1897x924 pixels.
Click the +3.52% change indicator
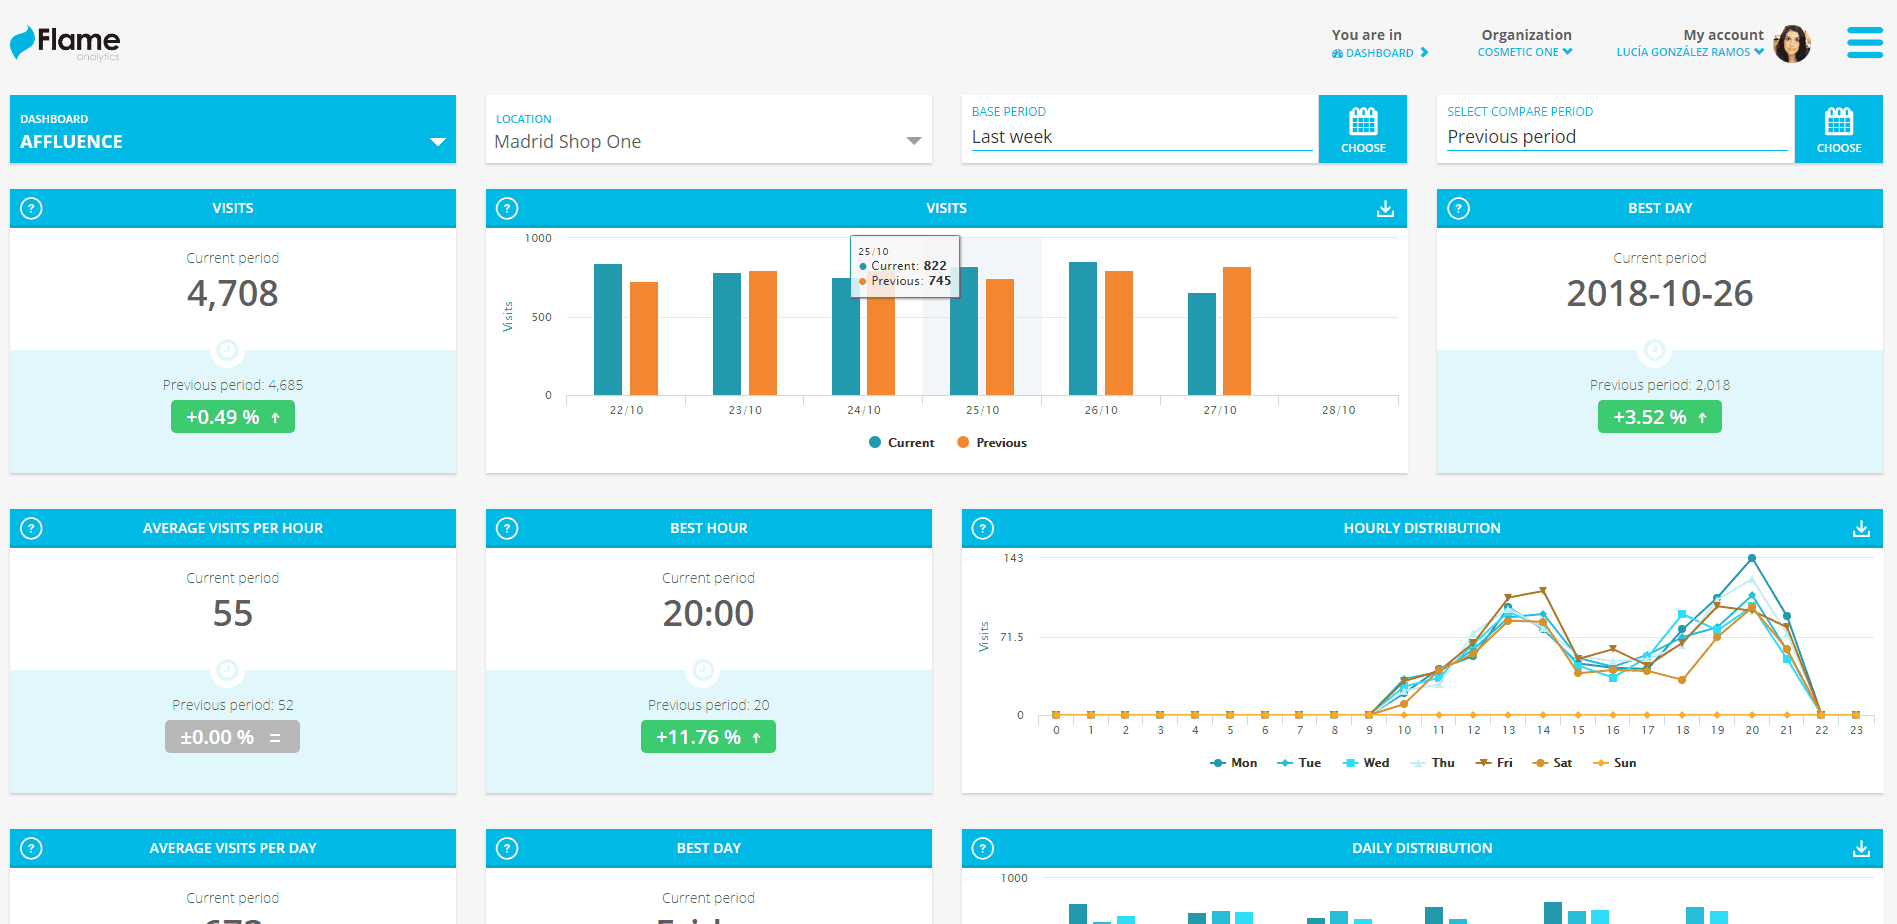(x=1659, y=417)
